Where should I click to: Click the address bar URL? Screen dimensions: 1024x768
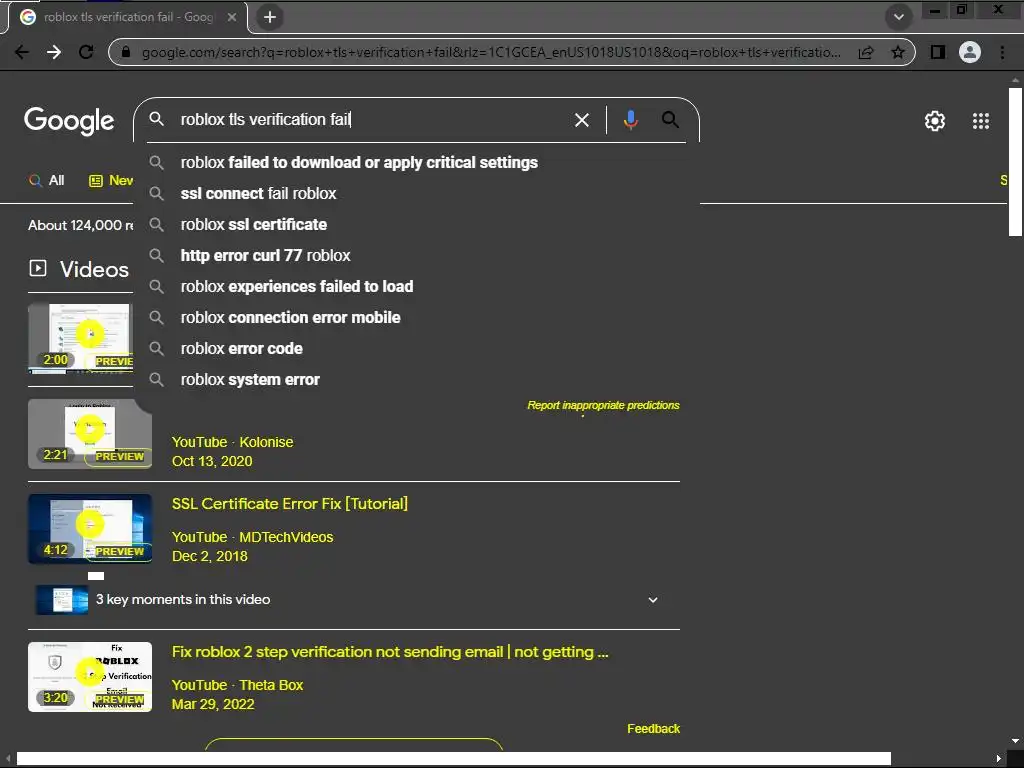pyautogui.click(x=491, y=52)
